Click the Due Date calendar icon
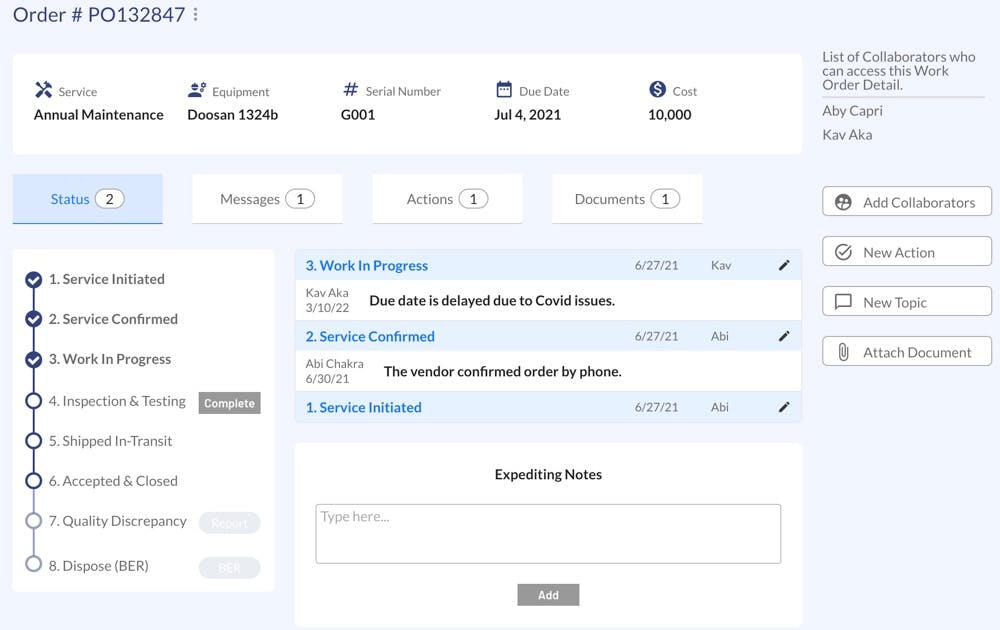Image resolution: width=1000 pixels, height=630 pixels. click(504, 90)
